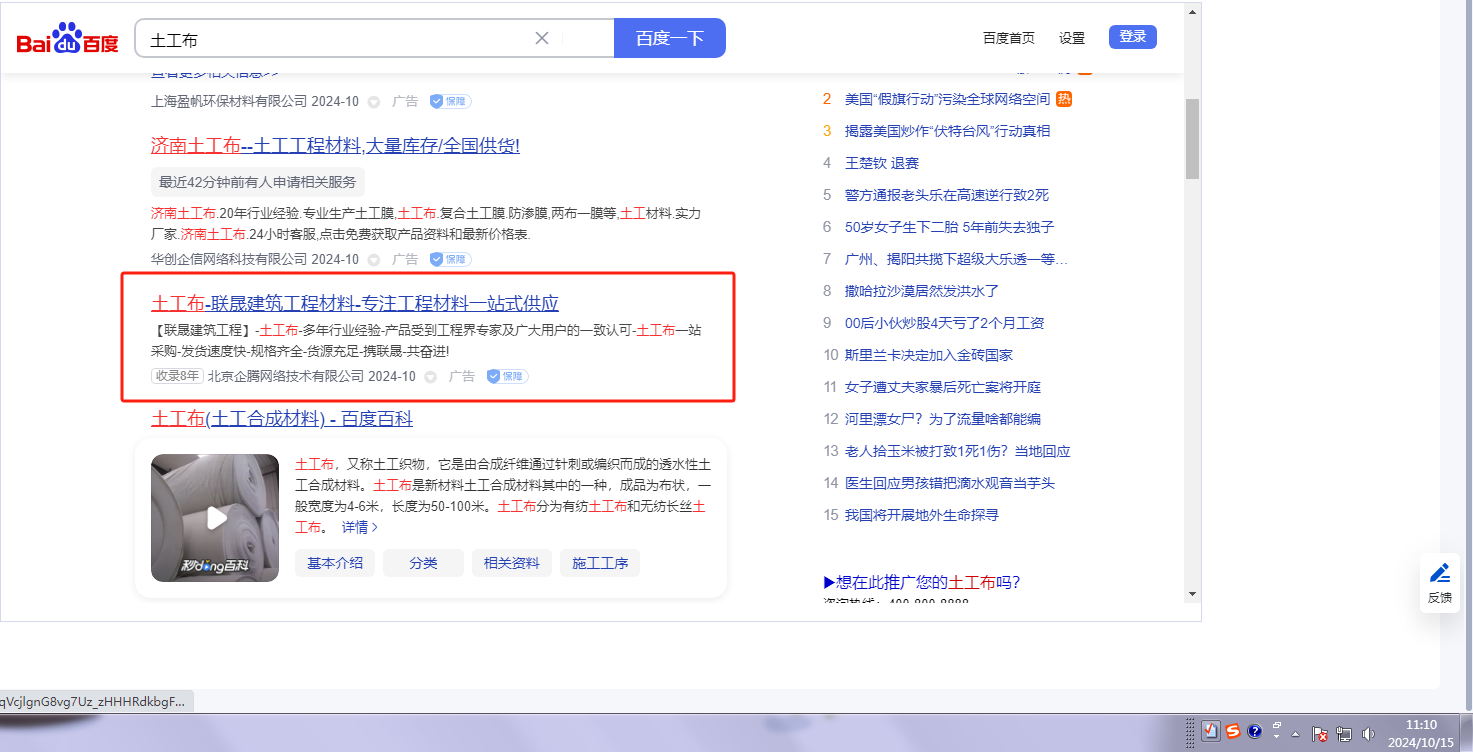
Task: Open the 济南土工布 ad result link
Action: 335,146
